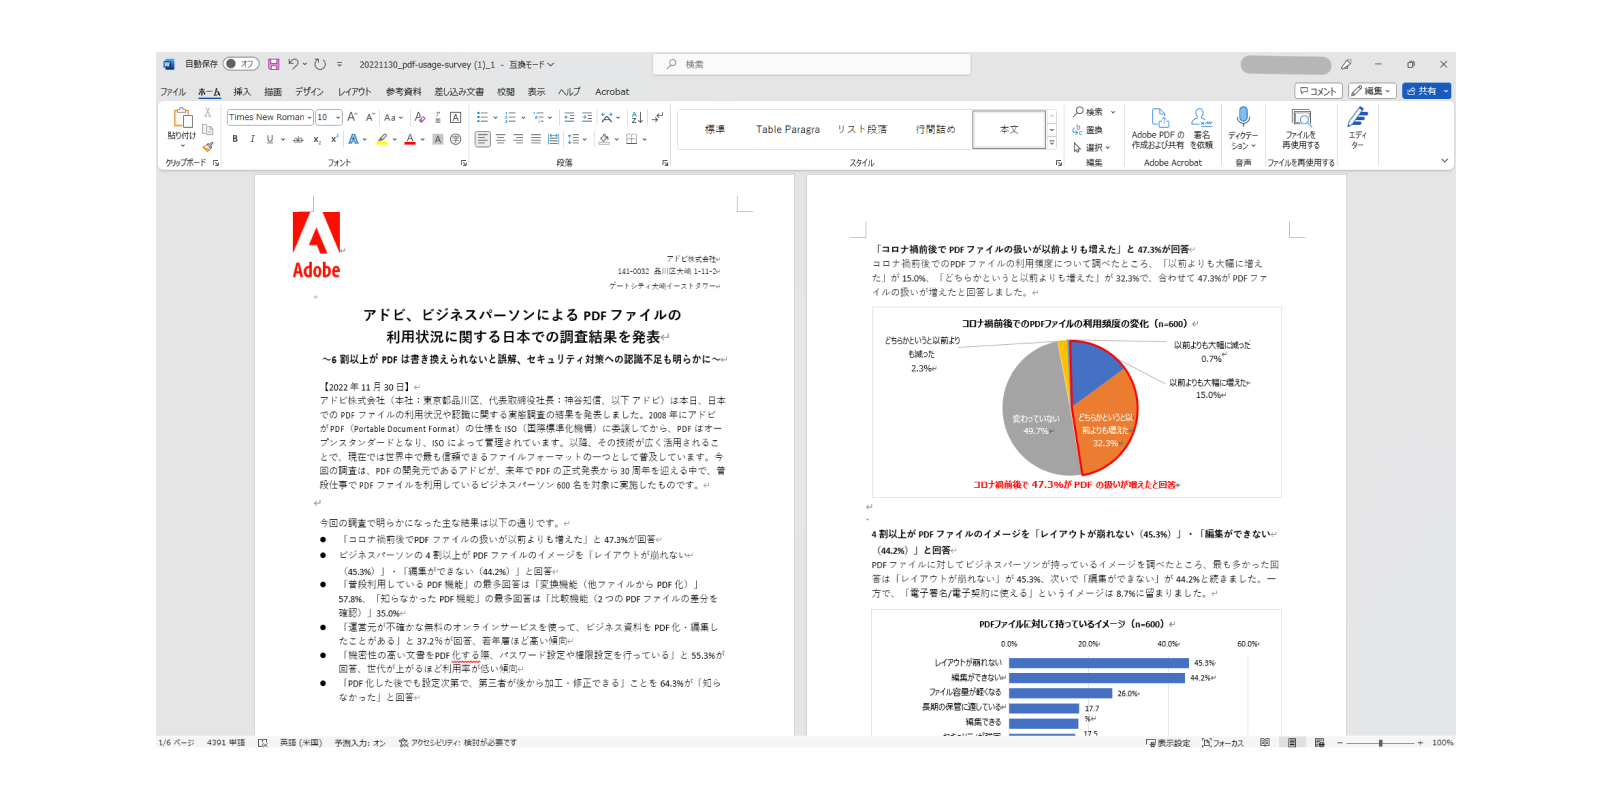Apply yellow text highlight color

coord(381,139)
